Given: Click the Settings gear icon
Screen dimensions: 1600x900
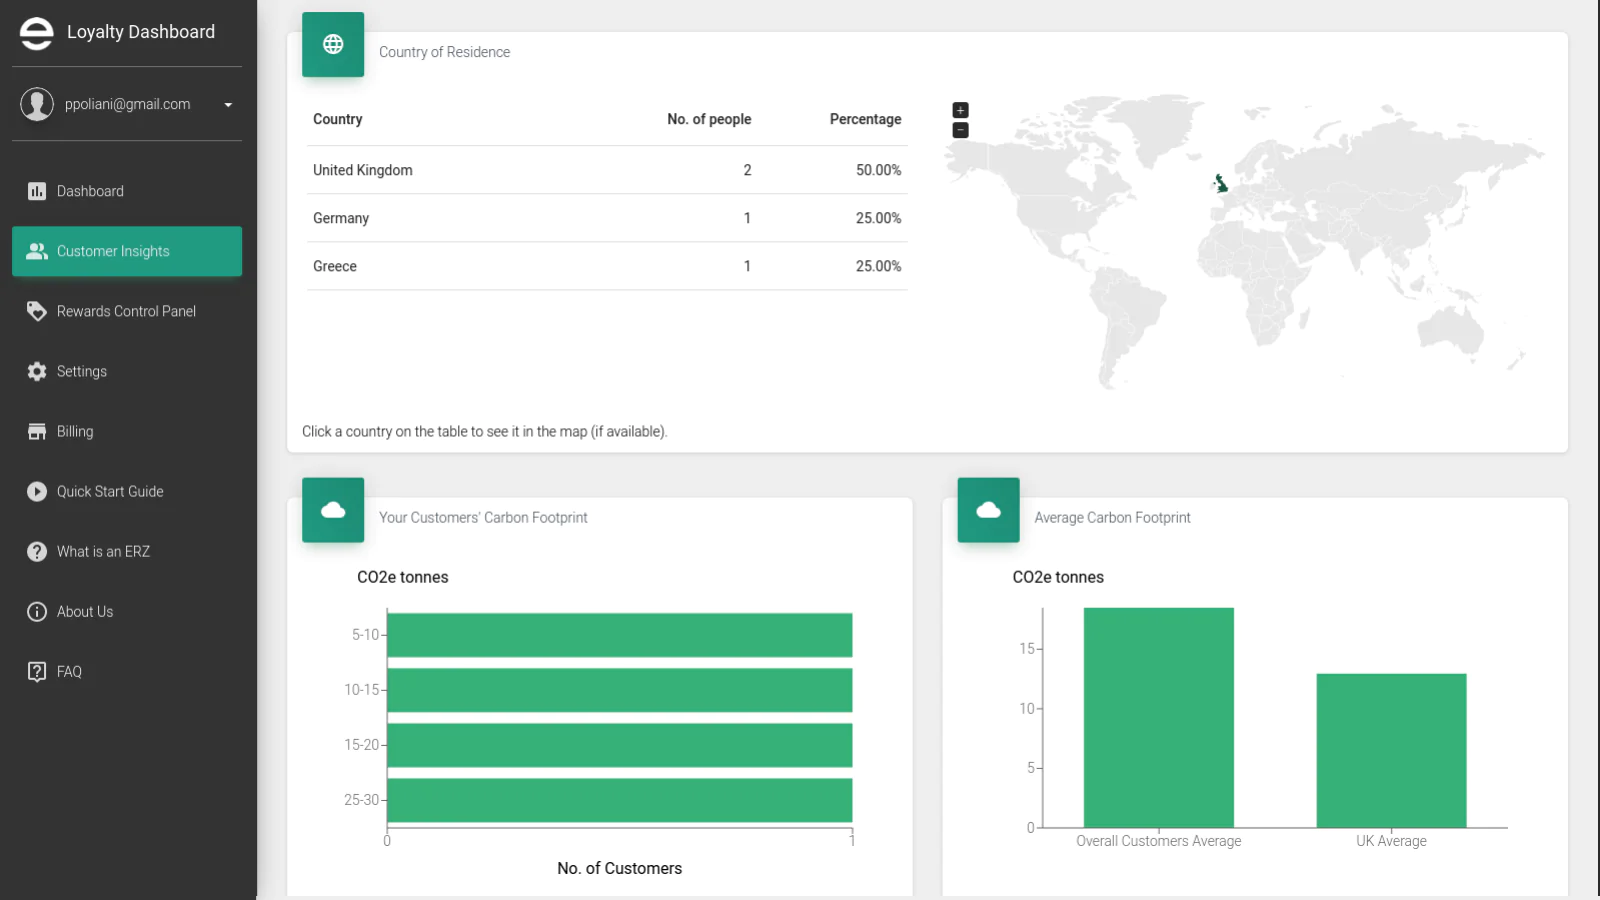Looking at the screenshot, I should pos(37,371).
